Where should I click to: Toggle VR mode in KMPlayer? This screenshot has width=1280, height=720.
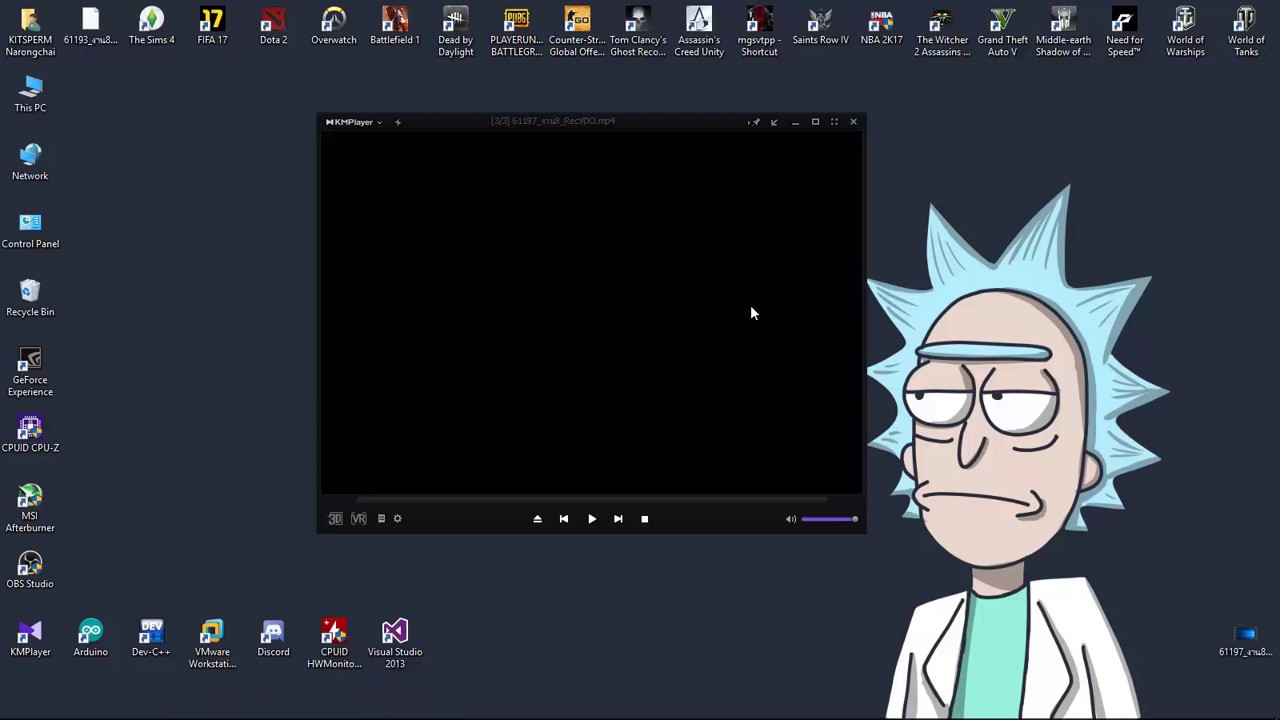[x=358, y=519]
